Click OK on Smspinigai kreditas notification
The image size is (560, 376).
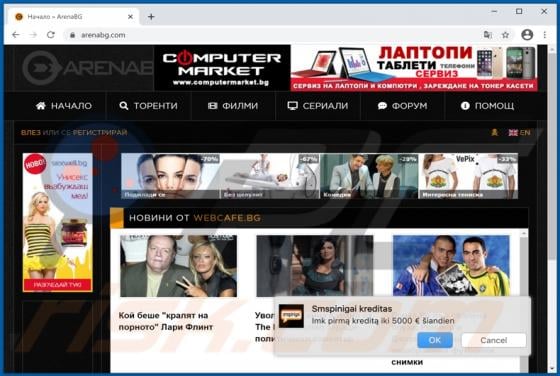pos(435,340)
